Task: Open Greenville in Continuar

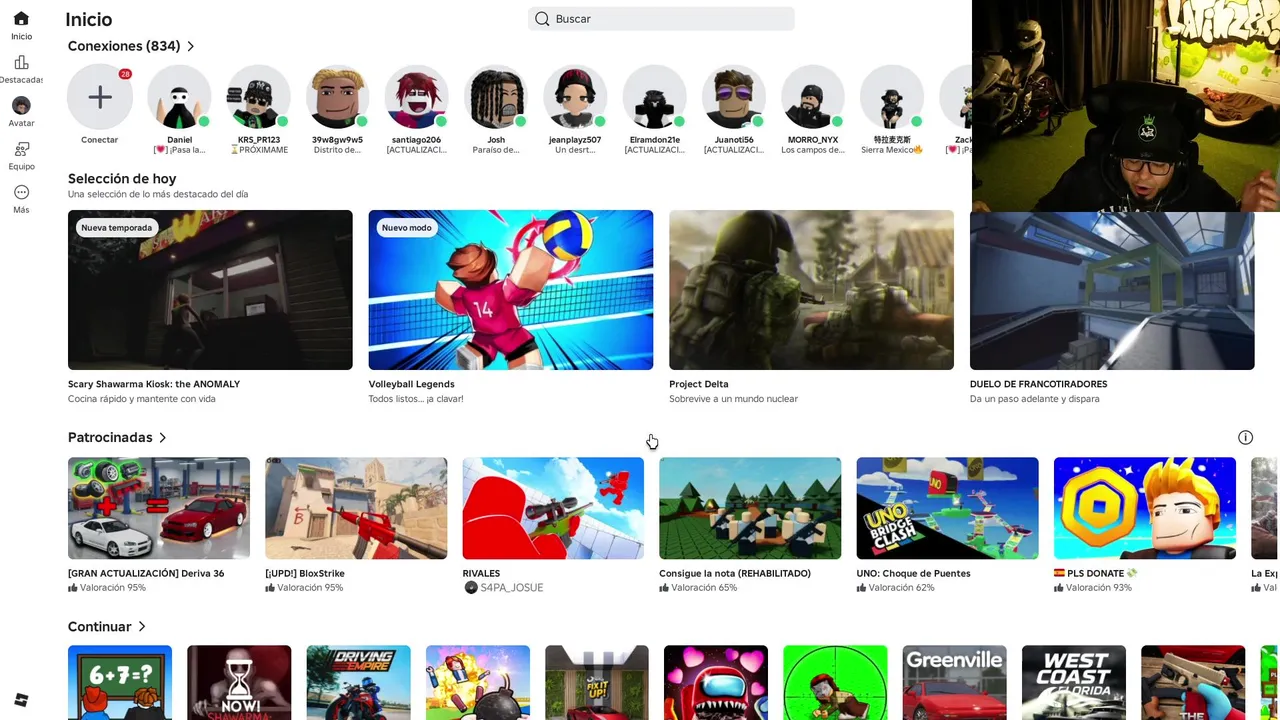Action: tap(955, 682)
